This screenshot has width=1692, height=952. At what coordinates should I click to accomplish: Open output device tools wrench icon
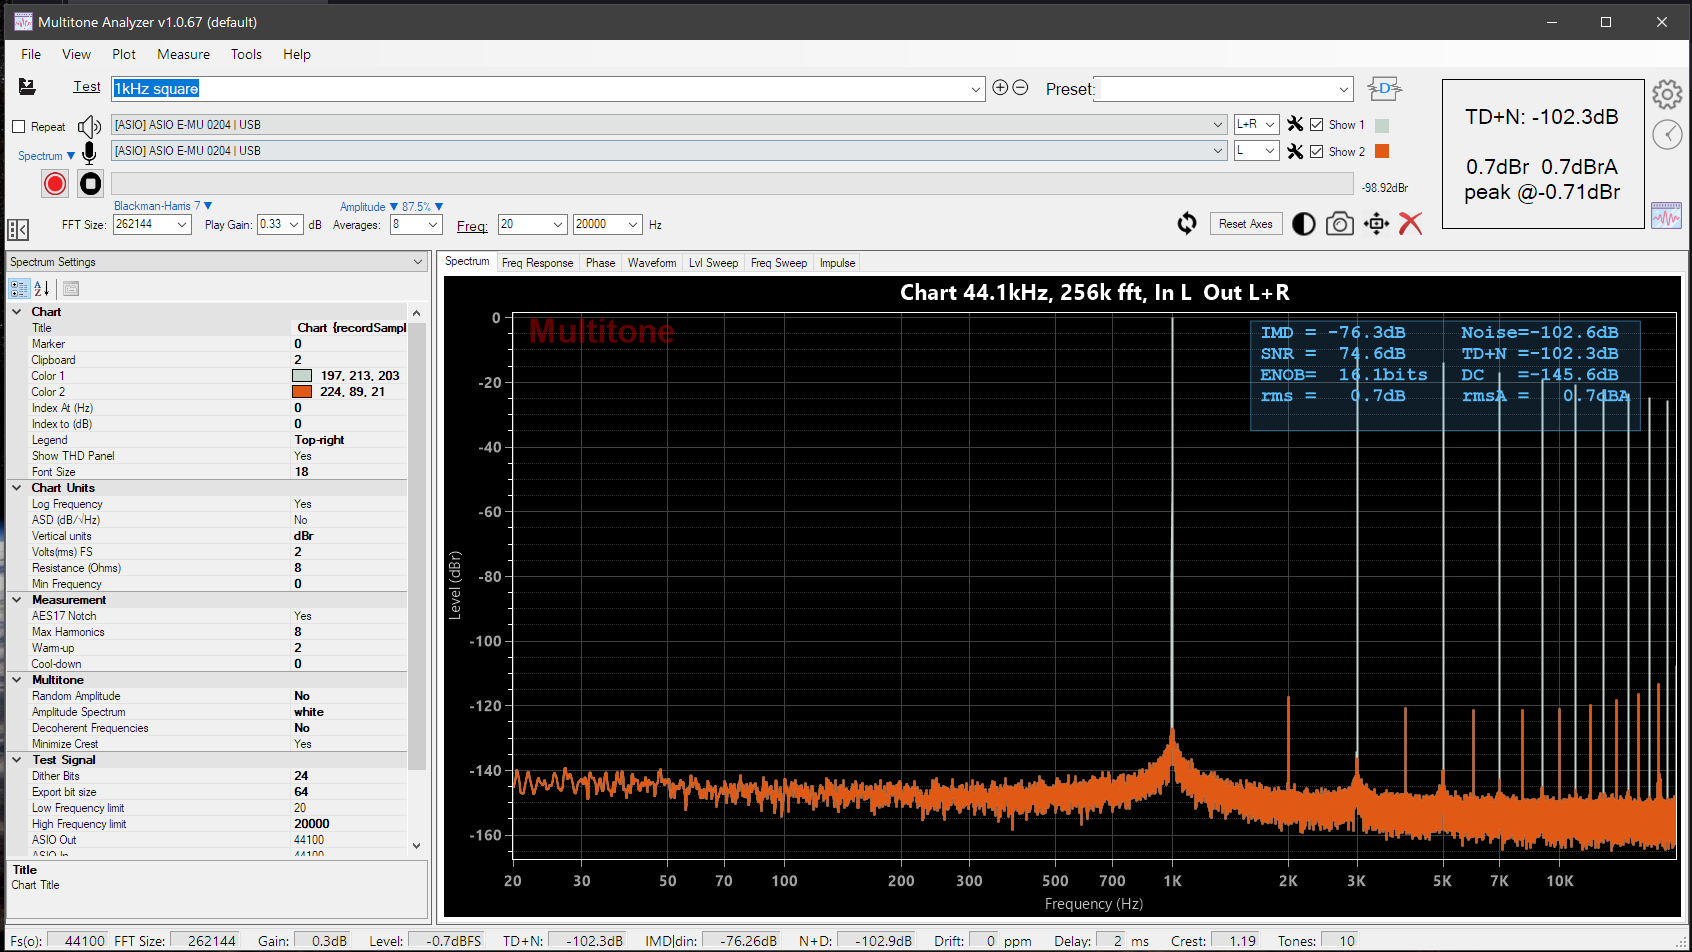1295,124
